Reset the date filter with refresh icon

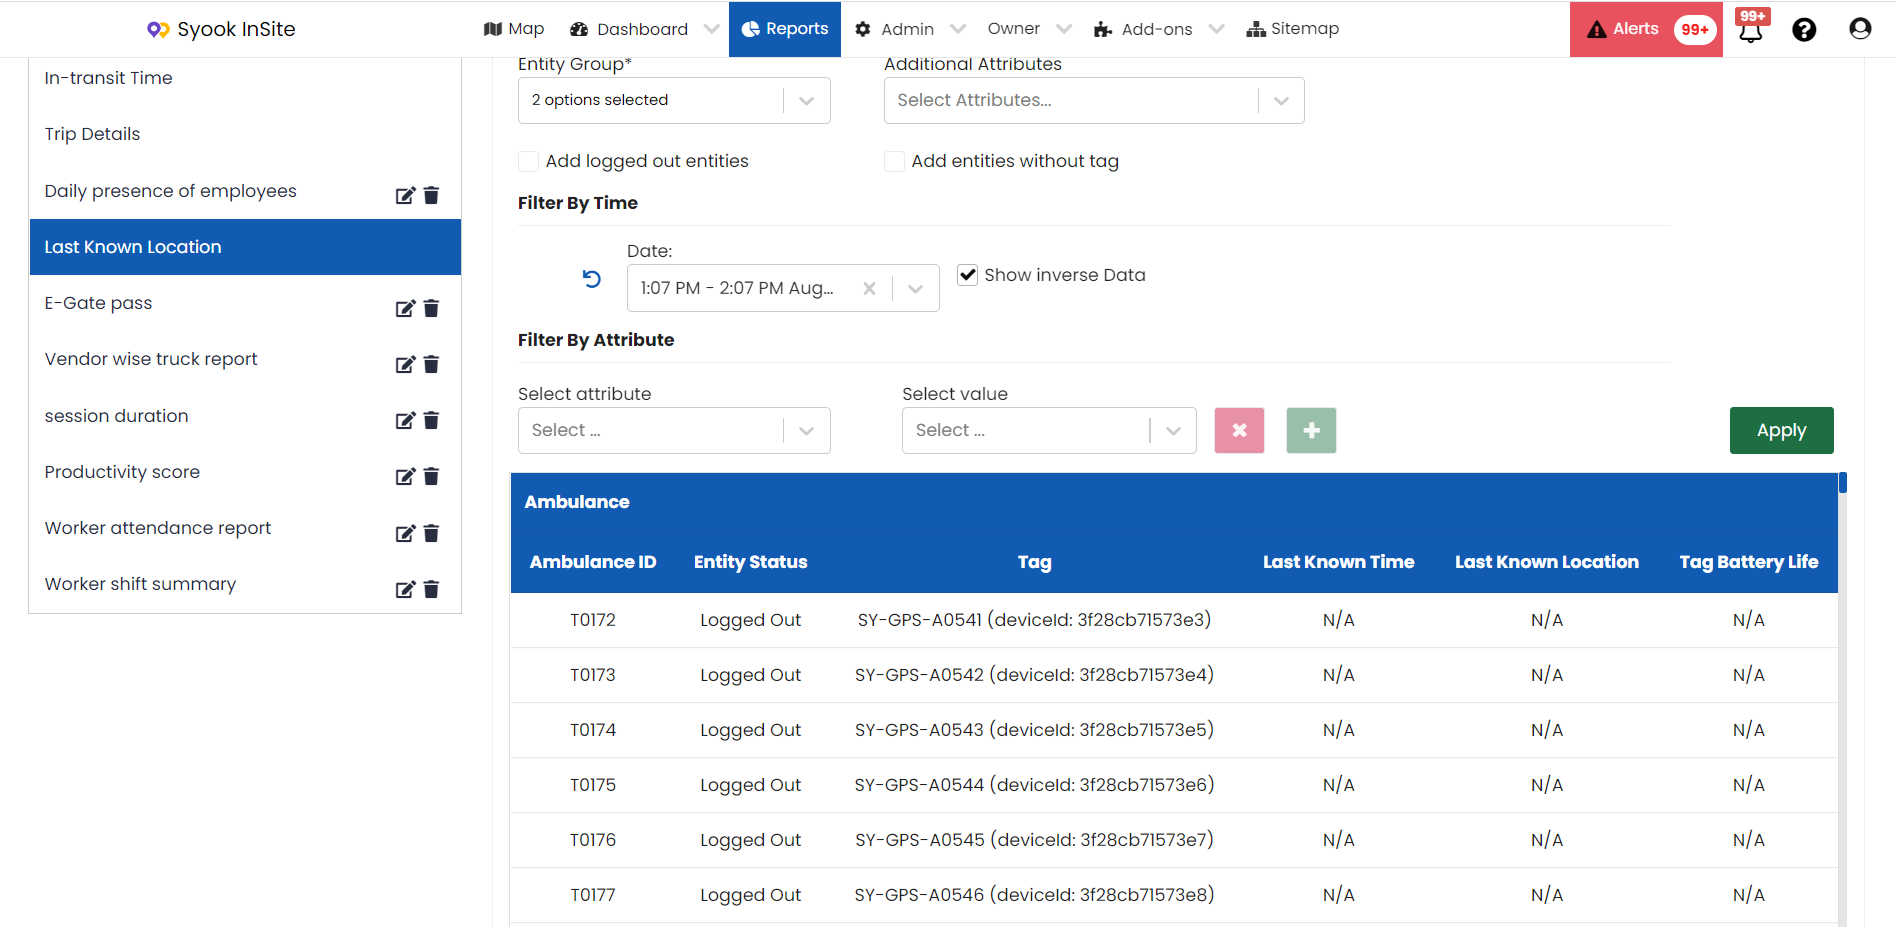pyautogui.click(x=592, y=279)
